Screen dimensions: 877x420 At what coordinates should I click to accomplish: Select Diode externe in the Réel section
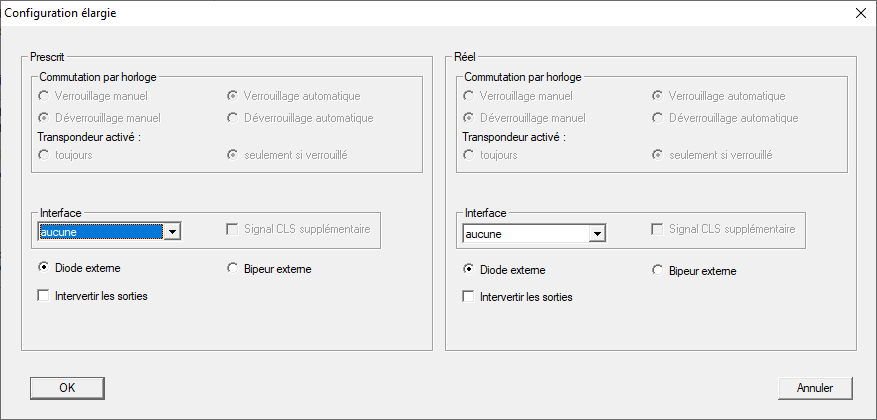[469, 270]
